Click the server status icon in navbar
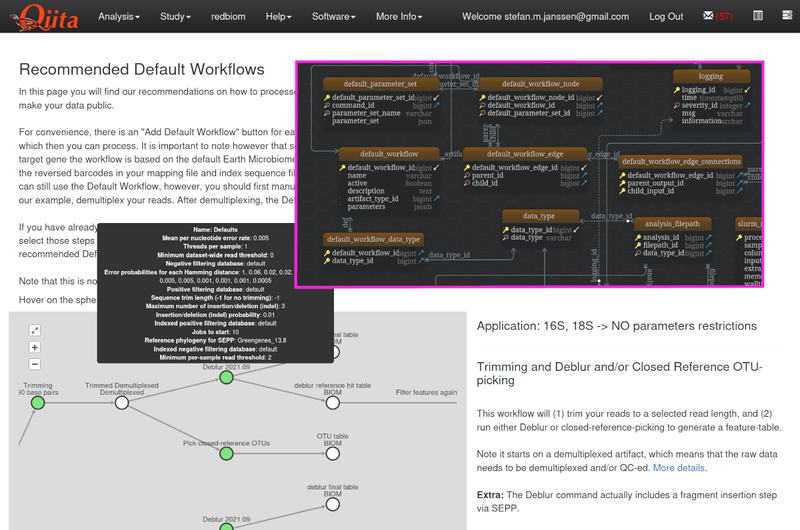The height and width of the screenshot is (530, 800). pos(787,15)
